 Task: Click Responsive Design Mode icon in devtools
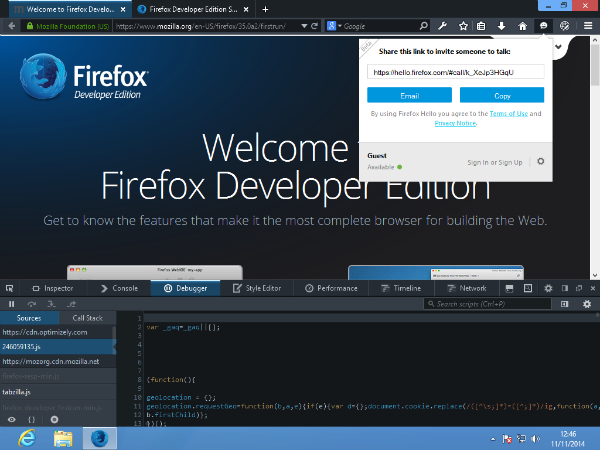coord(528,288)
